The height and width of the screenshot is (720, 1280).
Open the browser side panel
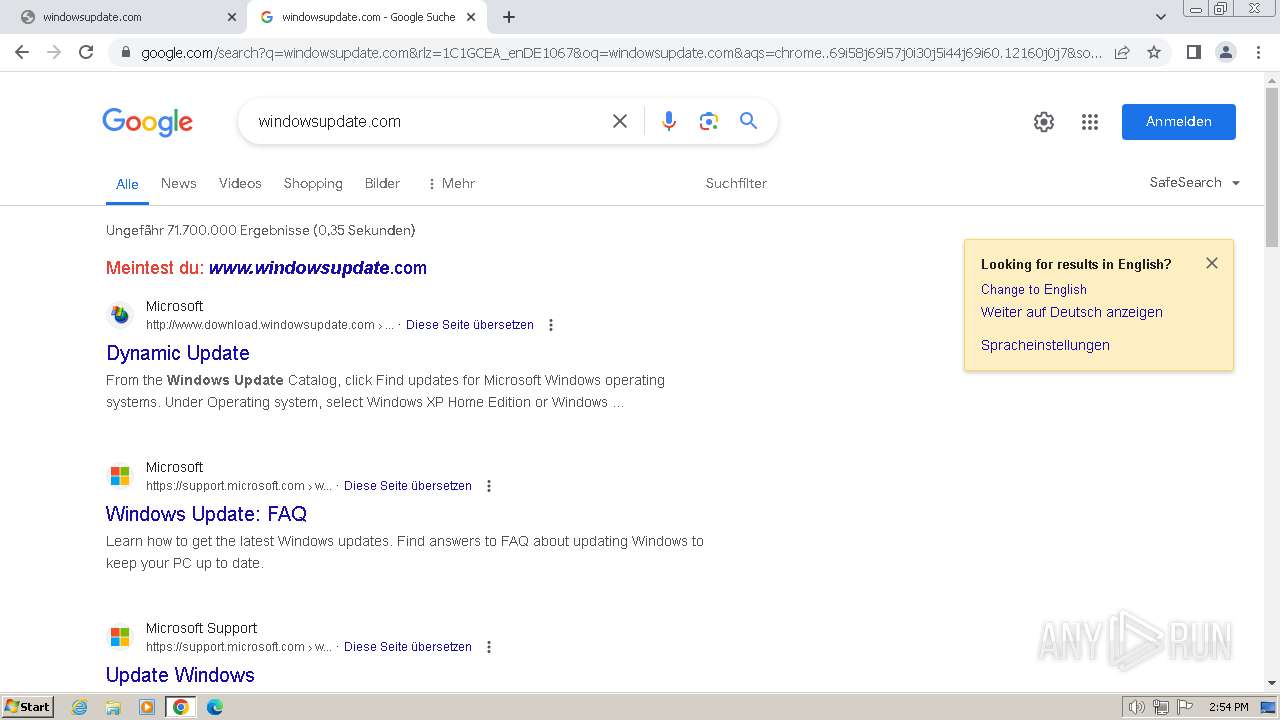1193,52
